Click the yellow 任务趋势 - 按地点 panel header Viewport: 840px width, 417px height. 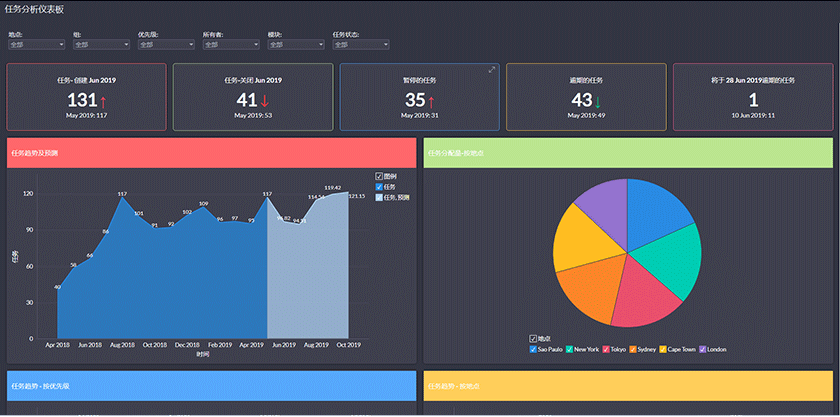[x=628, y=386]
